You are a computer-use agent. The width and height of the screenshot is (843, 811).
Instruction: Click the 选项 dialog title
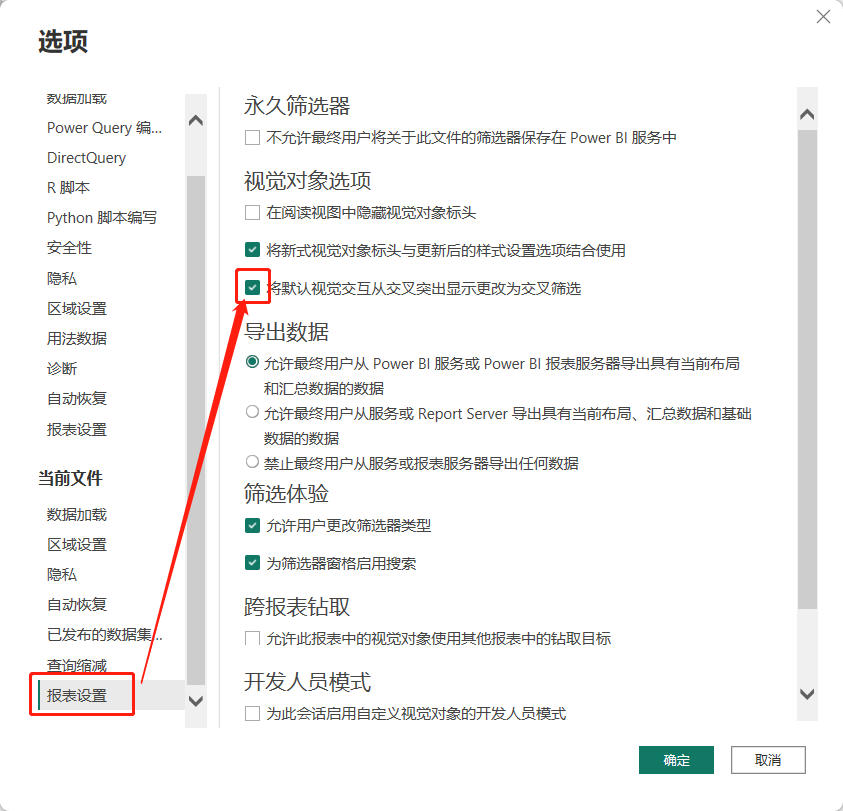tap(63, 41)
